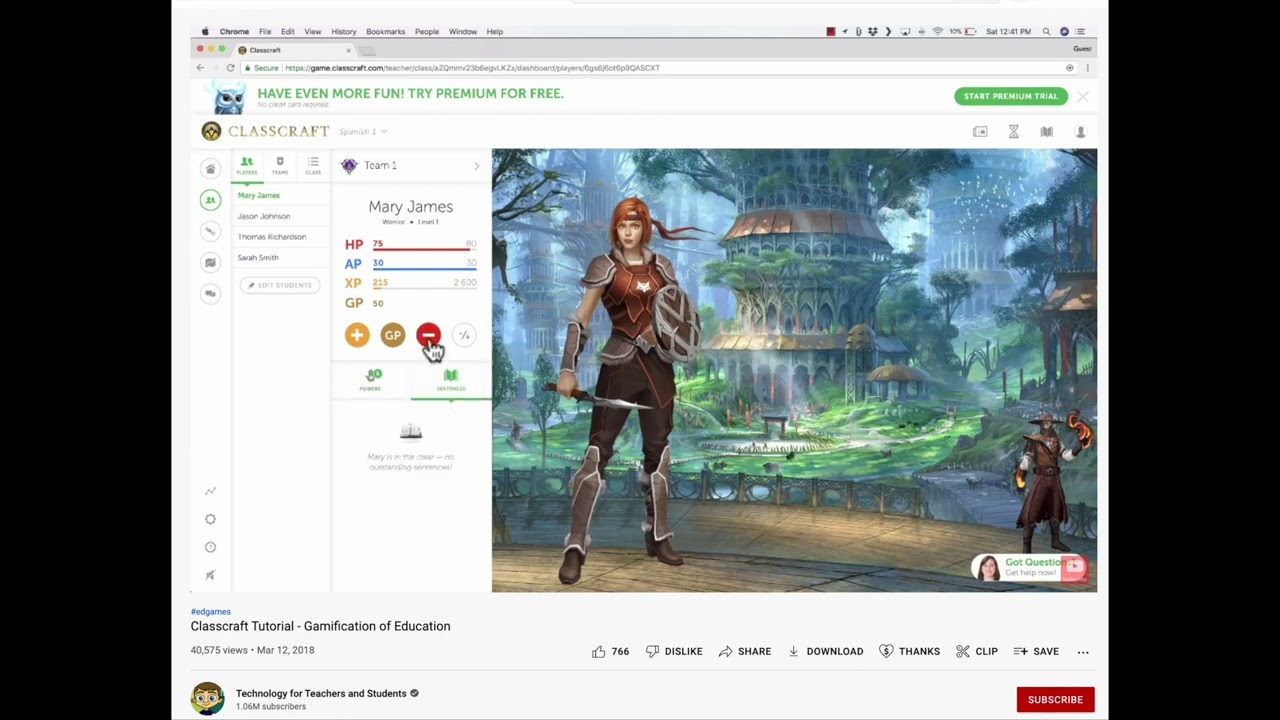Click the Classcraft logo emblem
Image resolution: width=1280 pixels, height=720 pixels.
(x=211, y=131)
